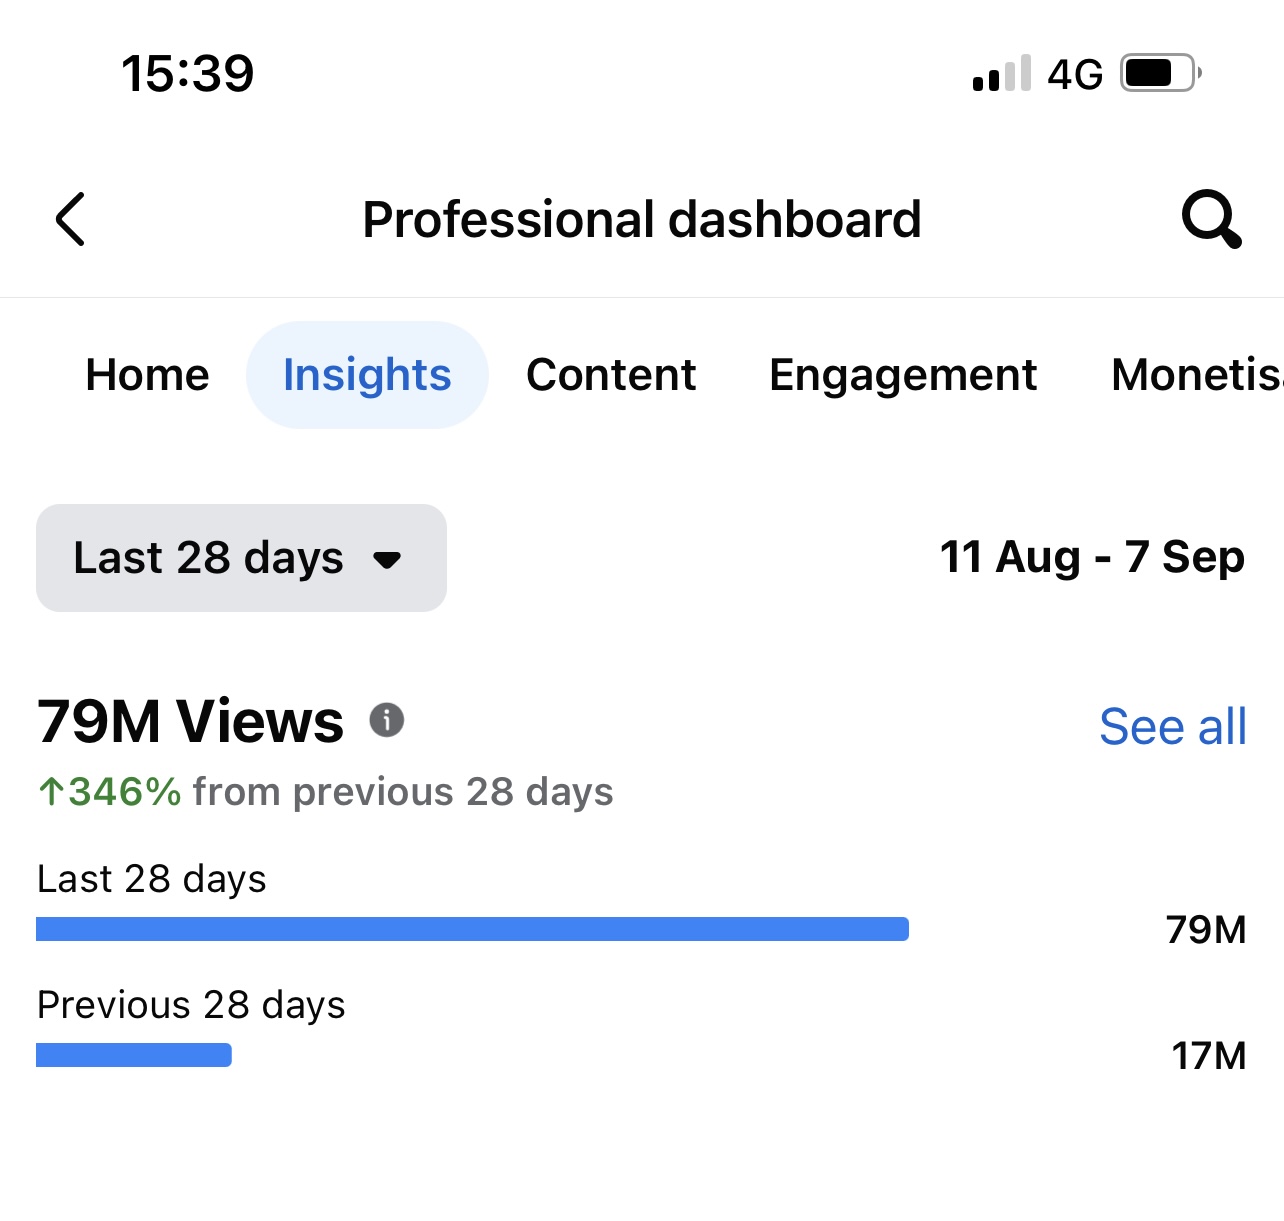Open the Last 28 days dropdown
1284x1221 pixels.
coord(241,558)
